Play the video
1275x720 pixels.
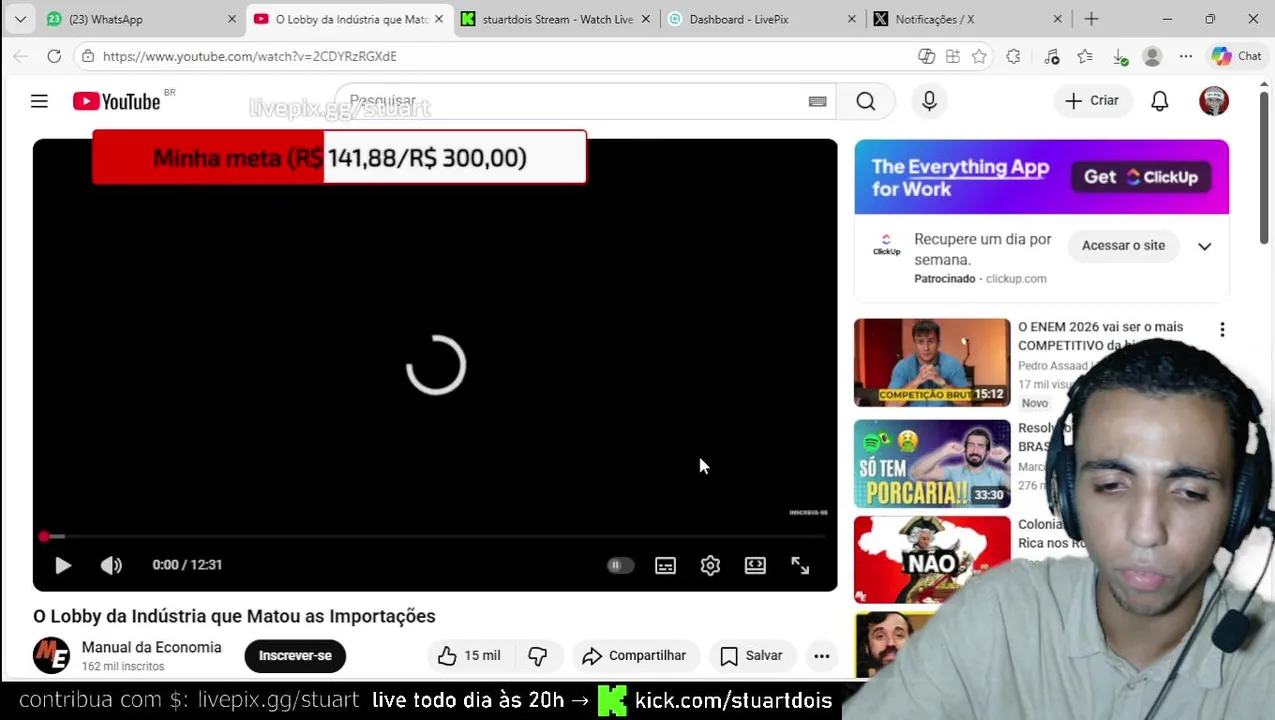pyautogui.click(x=63, y=565)
